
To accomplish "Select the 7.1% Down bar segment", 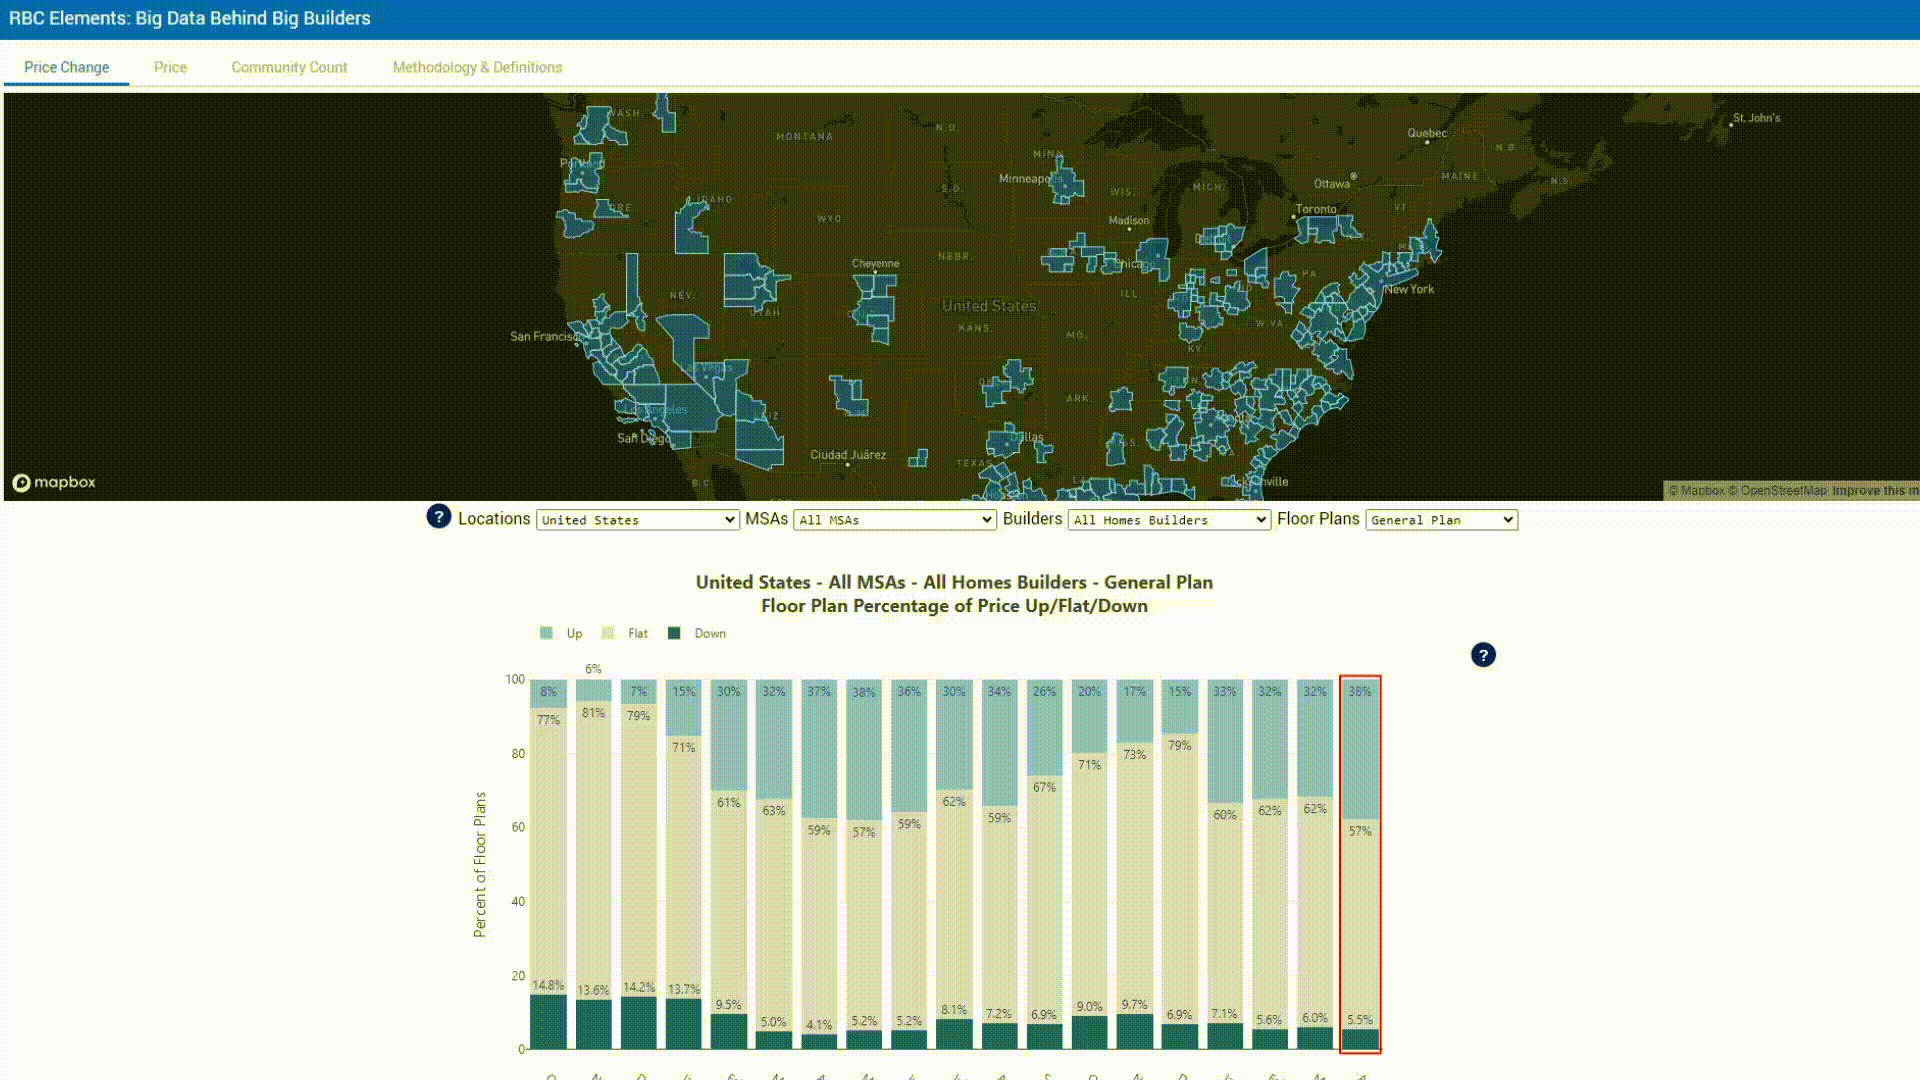I will (x=1225, y=1036).
